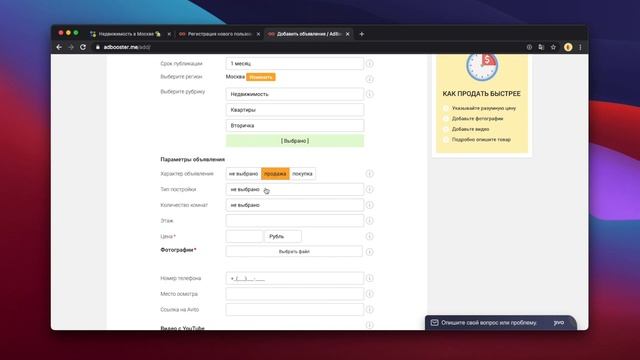Click info icon beside Номер телефона
640x360 pixels.
(x=369, y=278)
